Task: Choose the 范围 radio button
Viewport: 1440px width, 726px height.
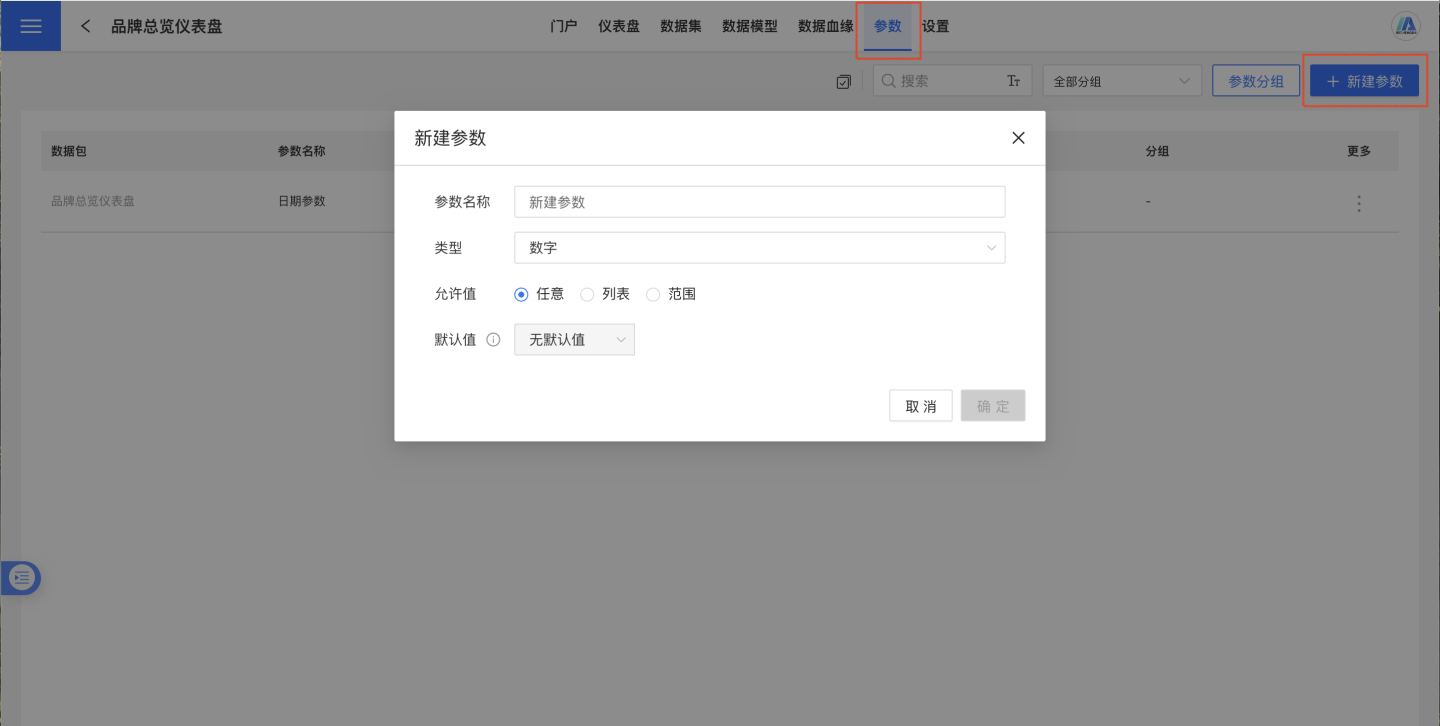Action: click(653, 294)
